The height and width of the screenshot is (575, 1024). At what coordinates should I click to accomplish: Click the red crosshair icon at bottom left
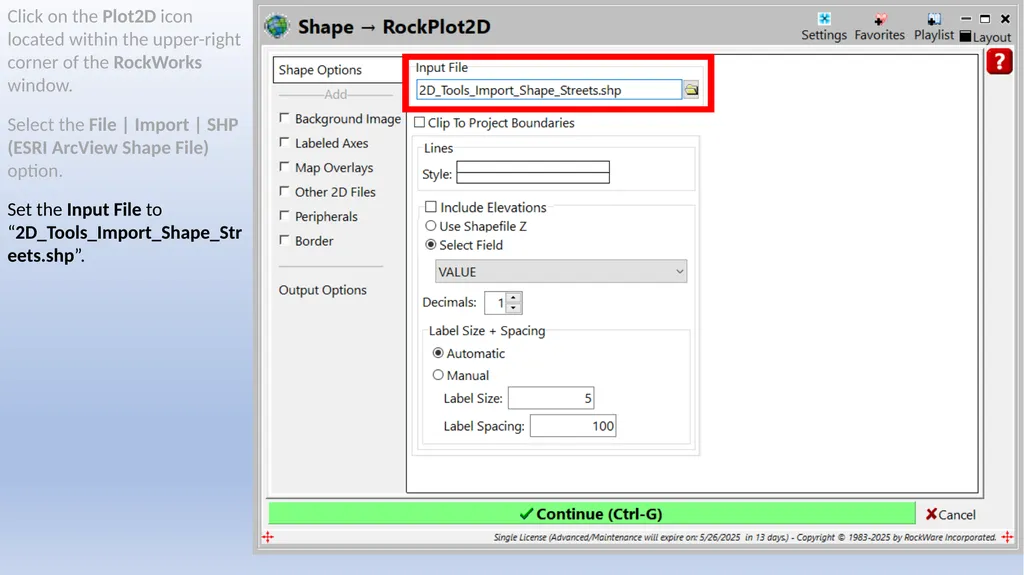[x=268, y=537]
